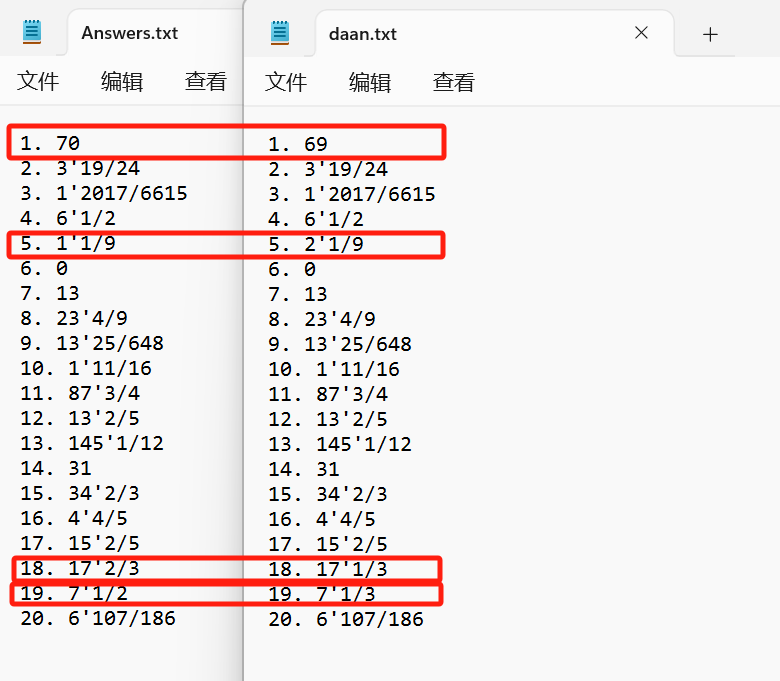This screenshot has width=780, height=681.
Task: Click line '5. 2'1/9' in daan.txt
Action: pyautogui.click(x=316, y=244)
